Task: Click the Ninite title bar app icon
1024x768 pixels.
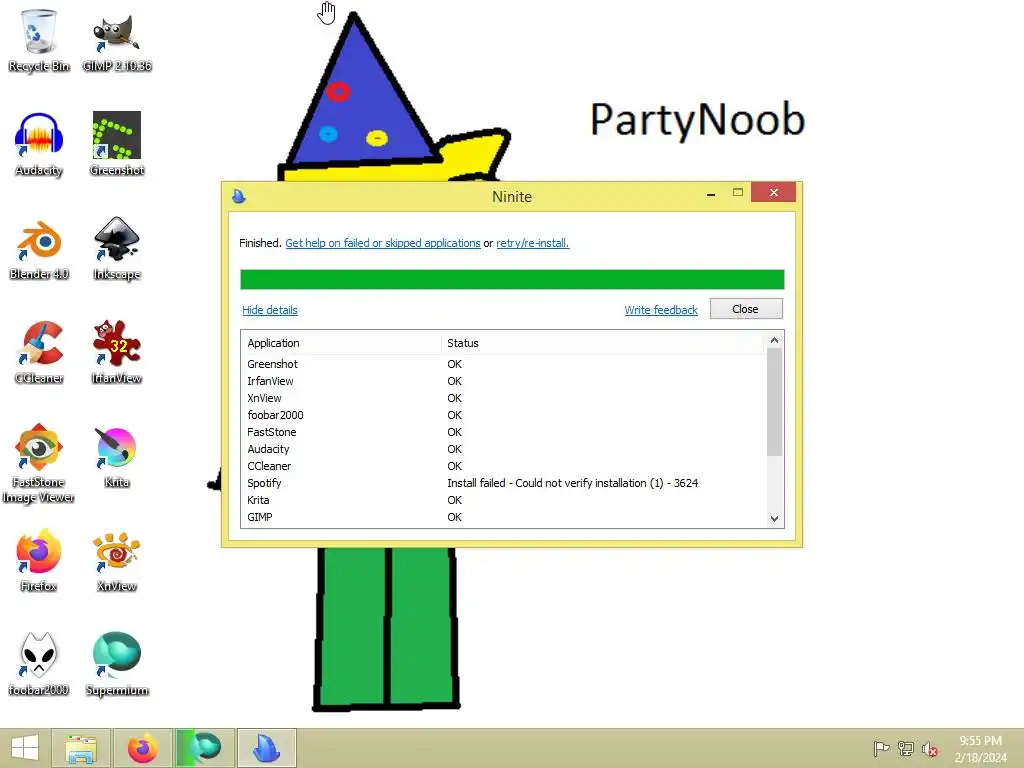Action: coord(239,196)
